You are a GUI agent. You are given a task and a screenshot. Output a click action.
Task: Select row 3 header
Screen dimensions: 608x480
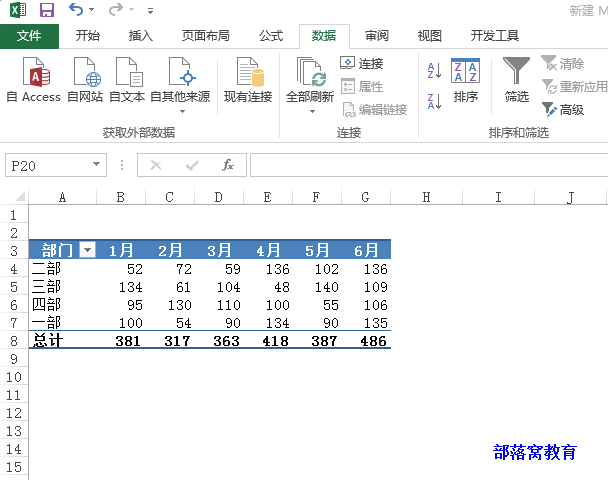tap(14, 250)
